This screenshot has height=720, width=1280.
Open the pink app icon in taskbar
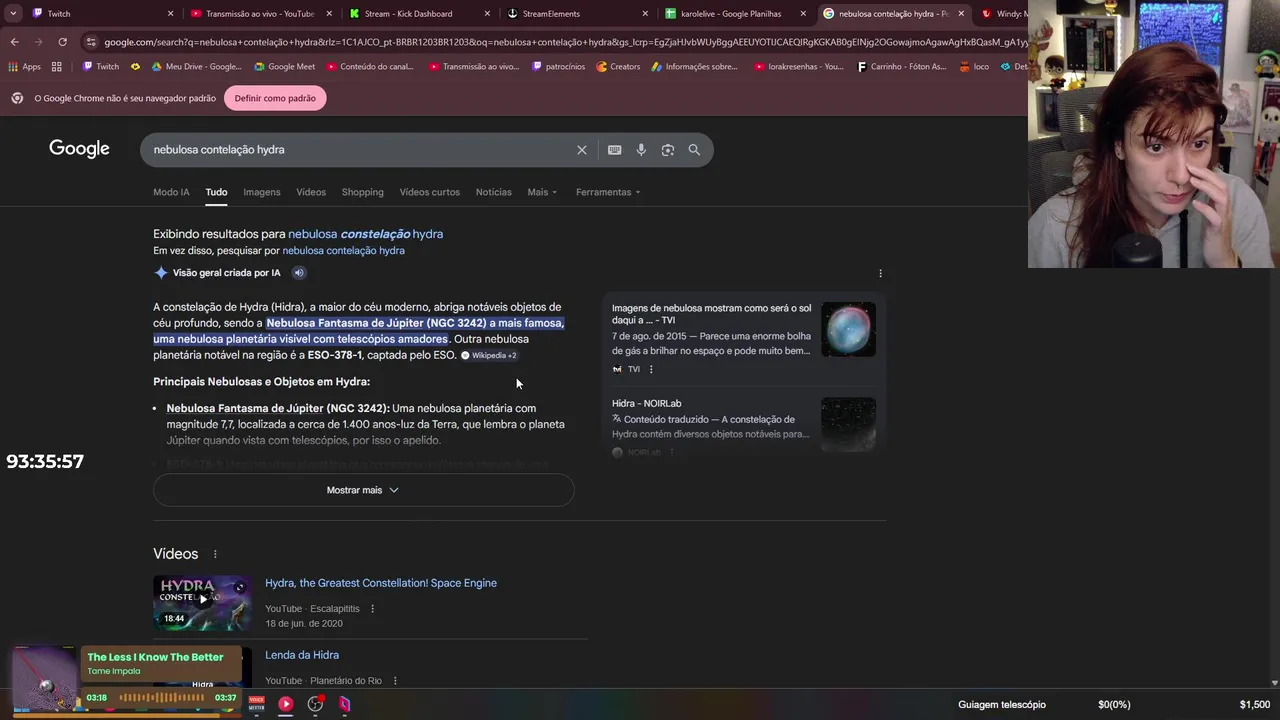click(344, 704)
